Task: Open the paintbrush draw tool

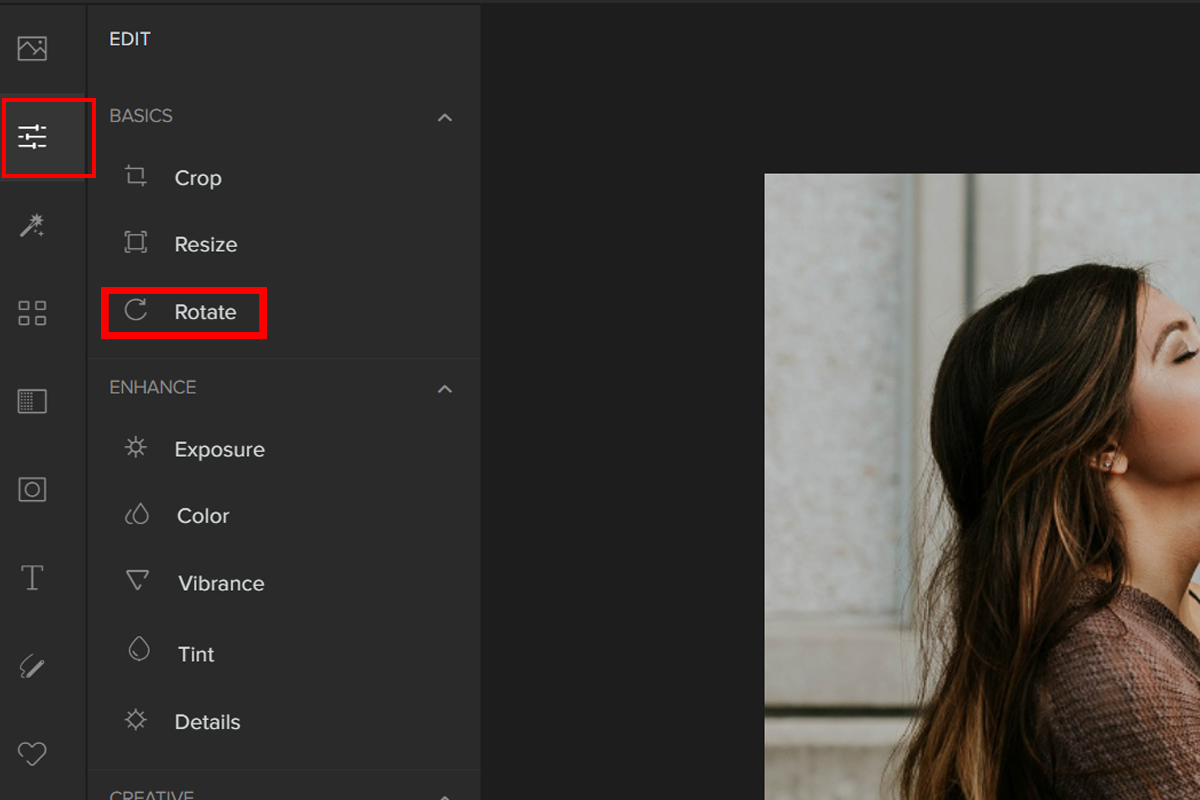Action: click(x=32, y=666)
